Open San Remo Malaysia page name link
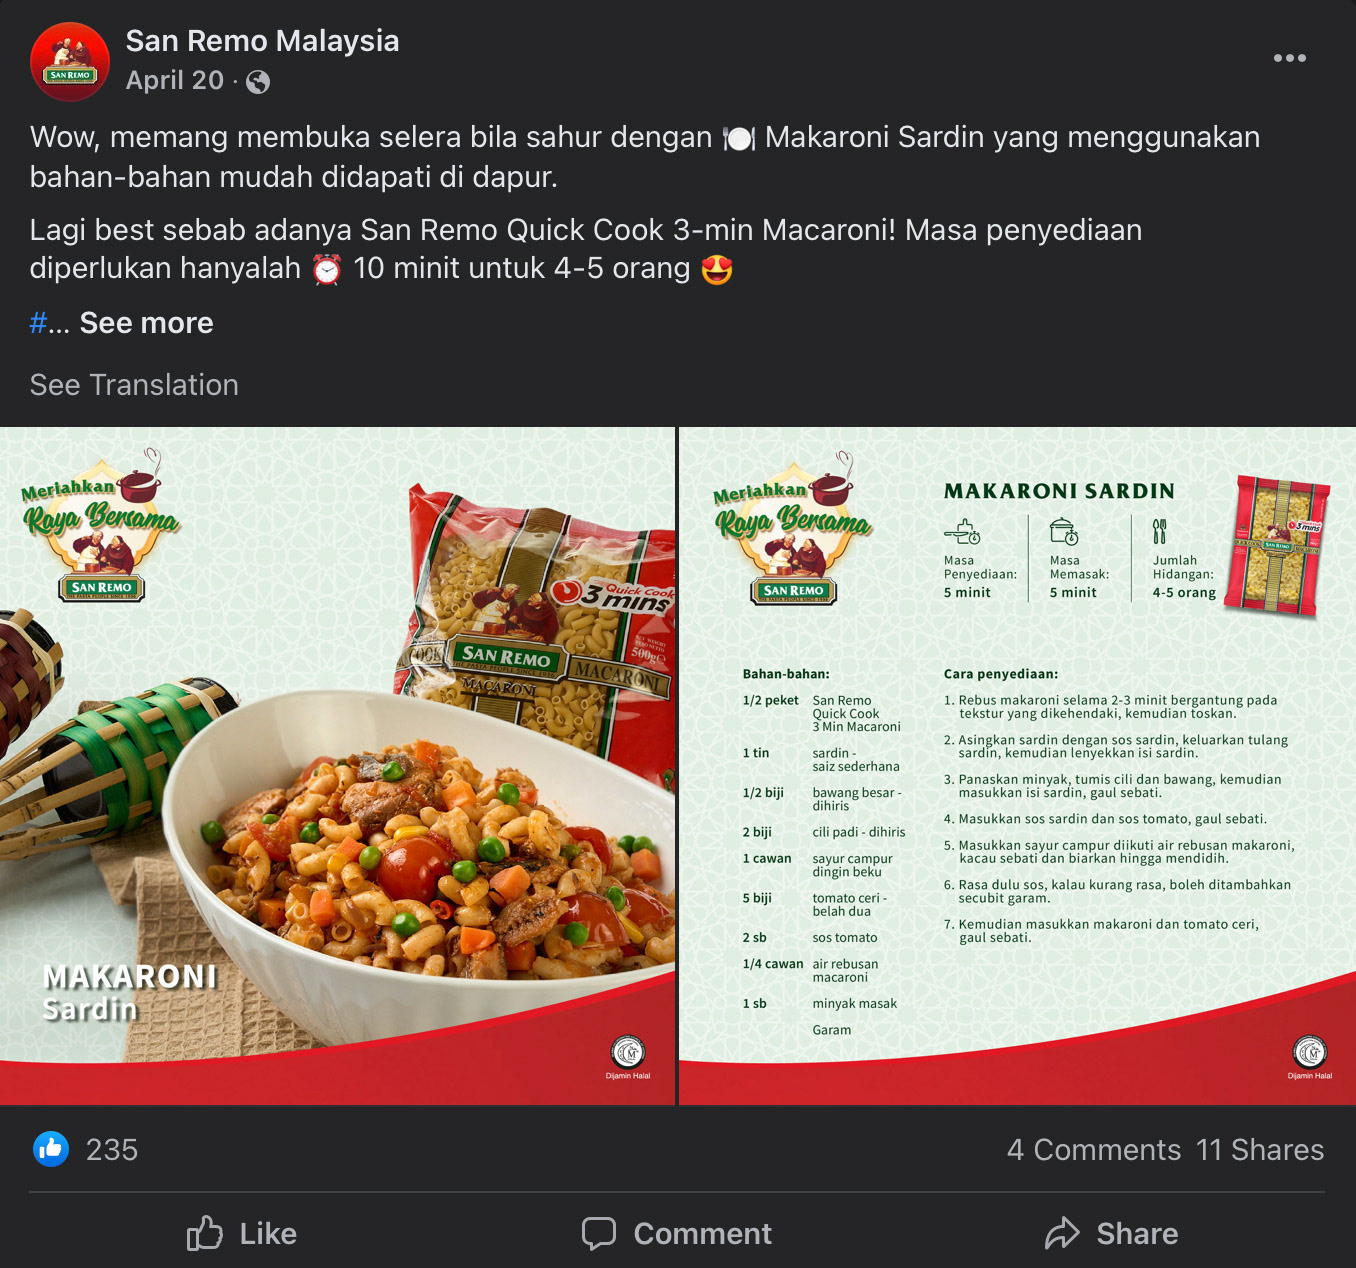The image size is (1356, 1268). (262, 41)
